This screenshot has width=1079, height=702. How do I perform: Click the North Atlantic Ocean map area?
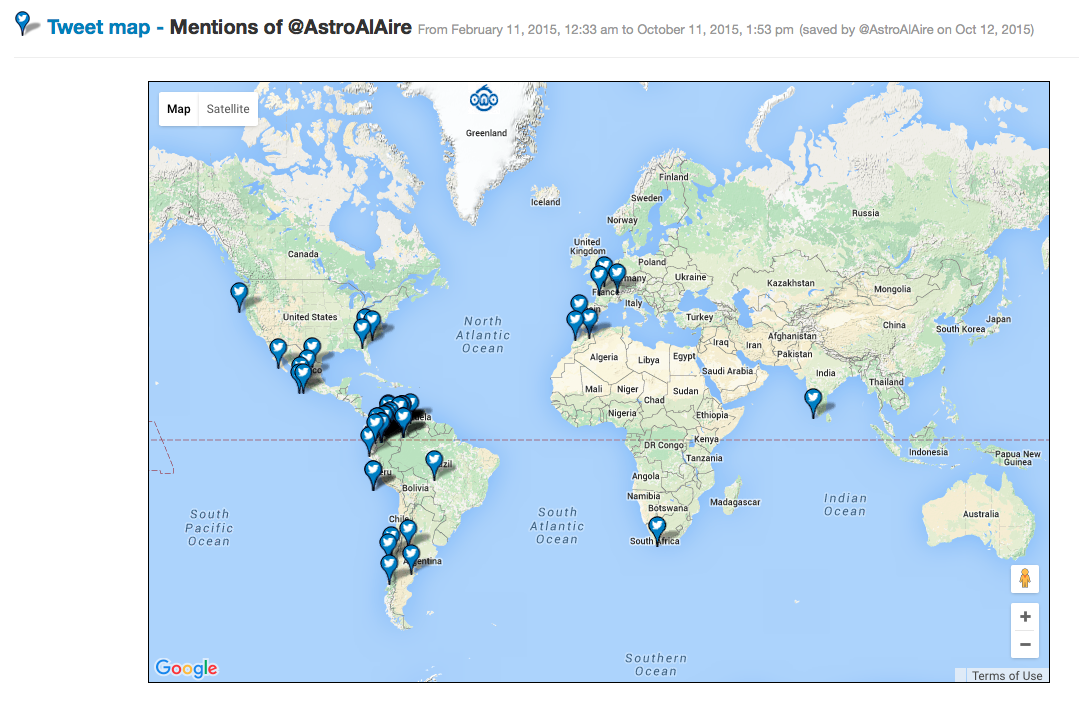pyautogui.click(x=484, y=335)
